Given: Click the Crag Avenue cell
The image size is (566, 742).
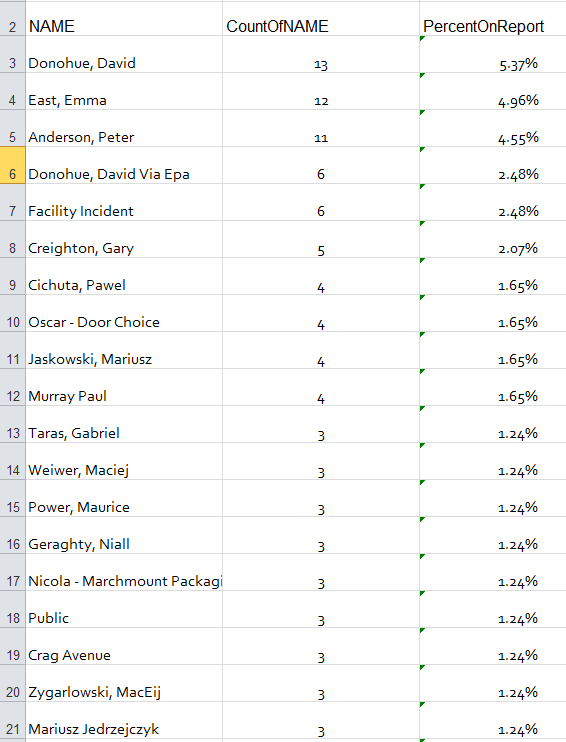Looking at the screenshot, I should coord(124,646).
